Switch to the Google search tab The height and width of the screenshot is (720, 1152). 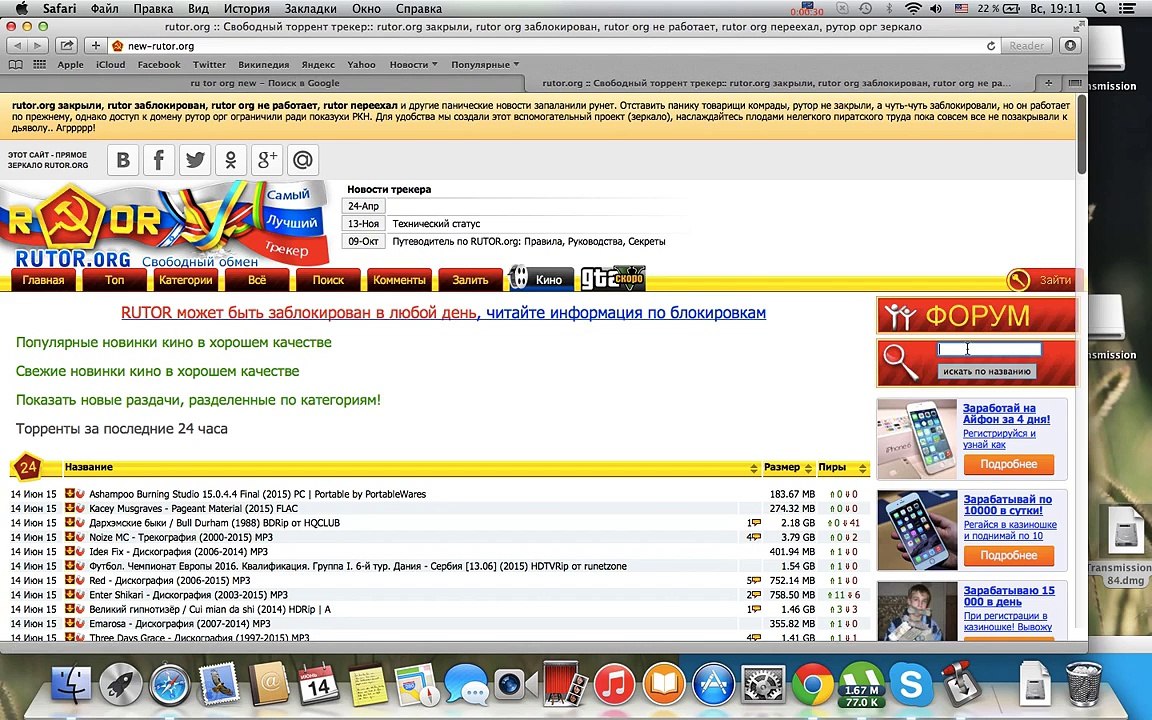coord(264,83)
